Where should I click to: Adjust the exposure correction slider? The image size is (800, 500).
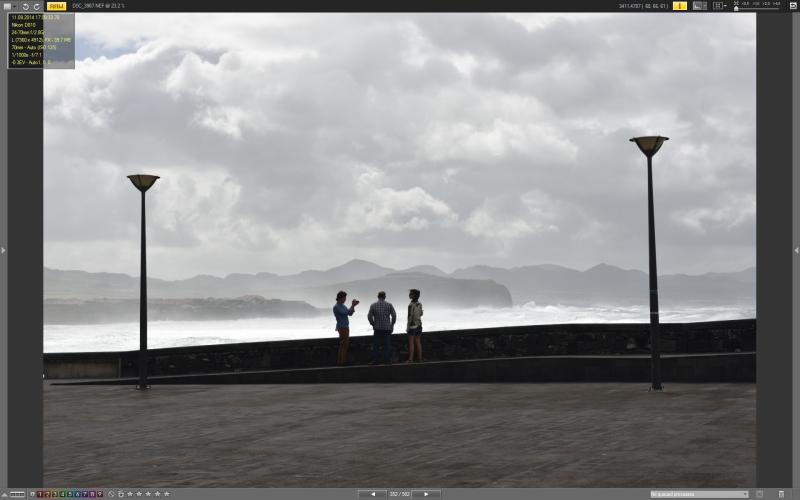(757, 8)
